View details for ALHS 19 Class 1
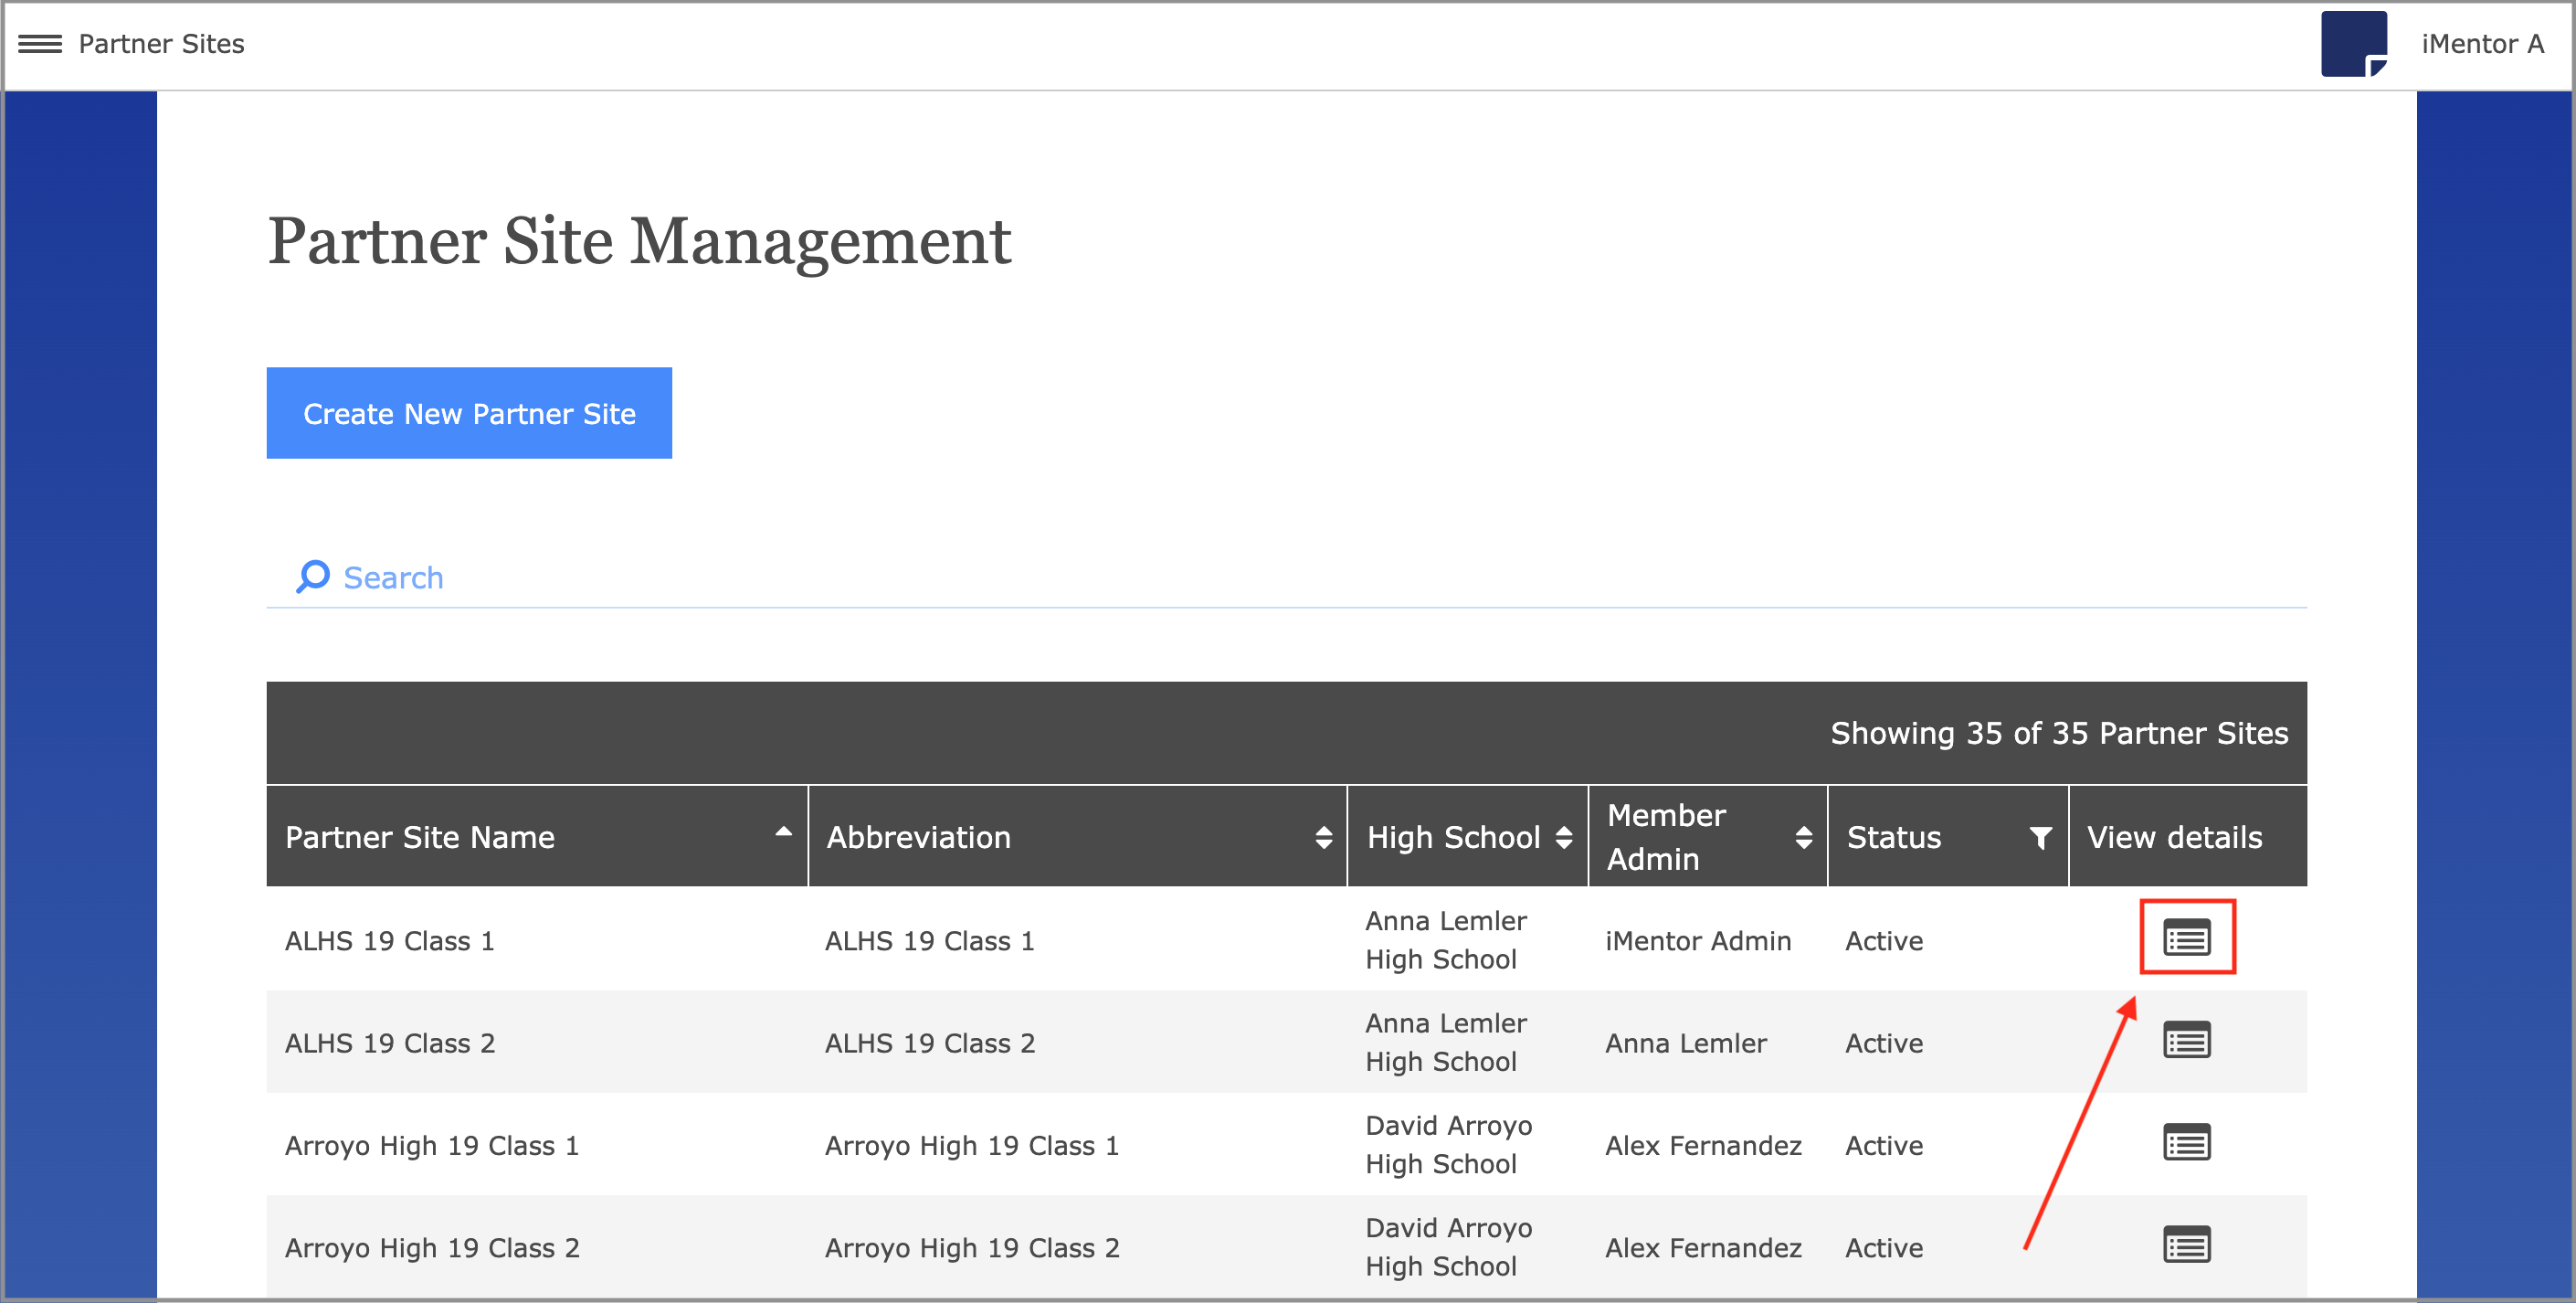The image size is (2576, 1303). click(x=2186, y=938)
